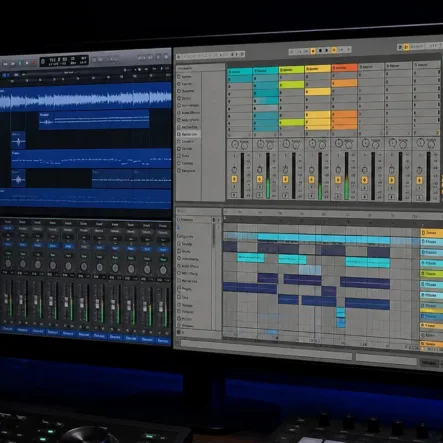Click the red record button in left DAW transport

click(34, 62)
